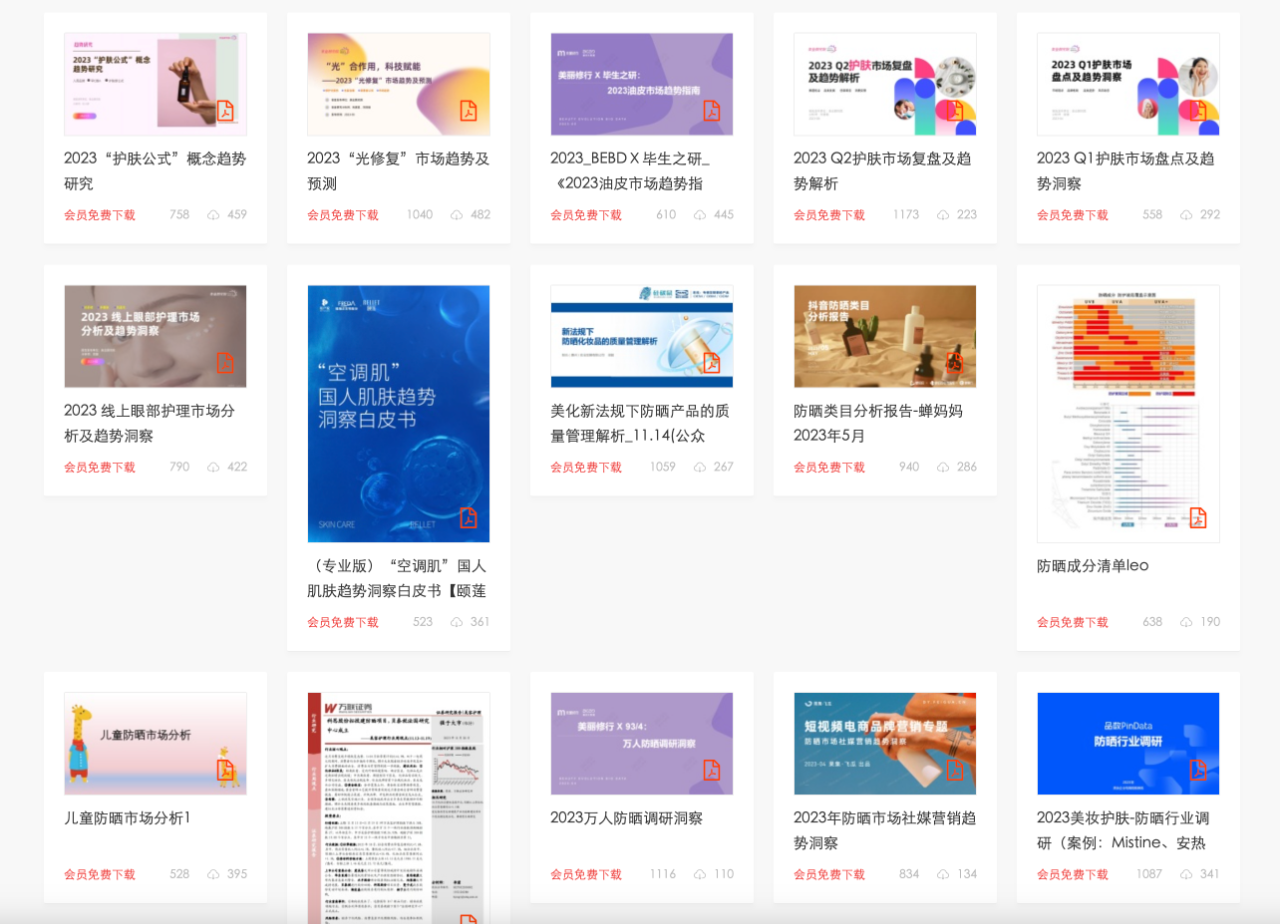
Task: Open 短视频电商品牌营销专题 thumbnail image
Action: click(885, 744)
